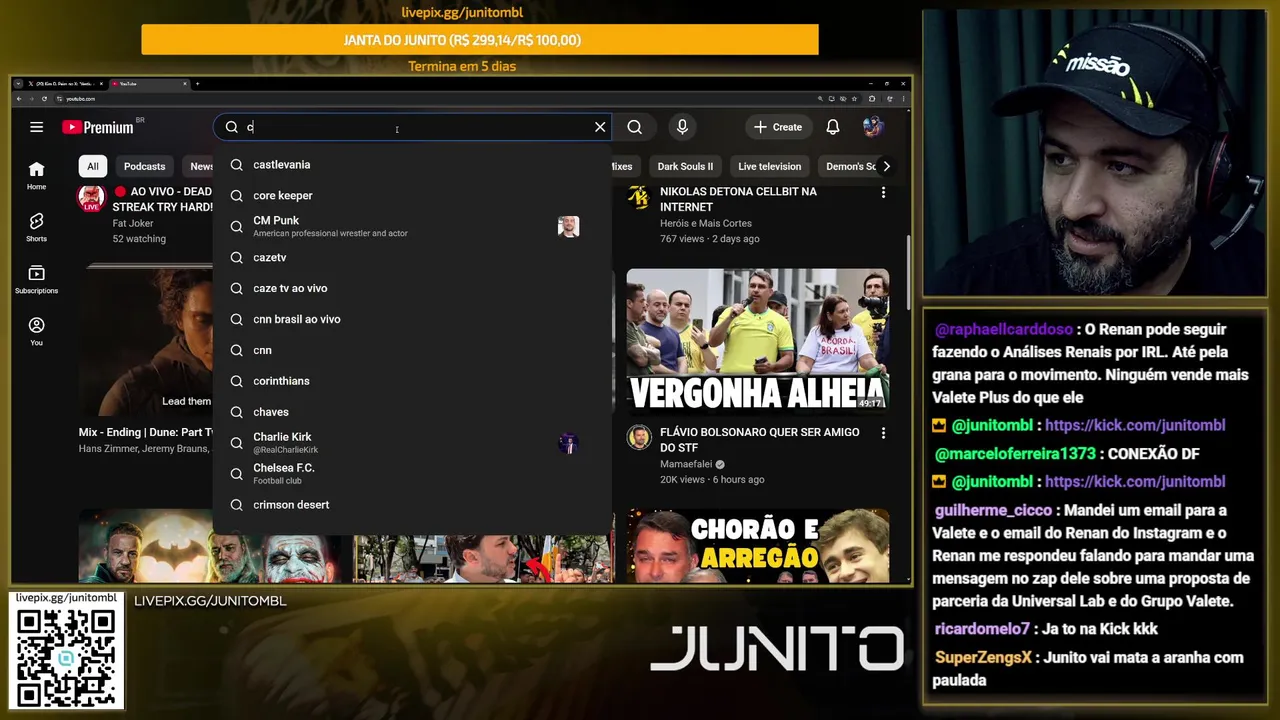Image resolution: width=1280 pixels, height=720 pixels.
Task: Click the Heróis e Mais Cortes channel avatar
Action: [639, 197]
